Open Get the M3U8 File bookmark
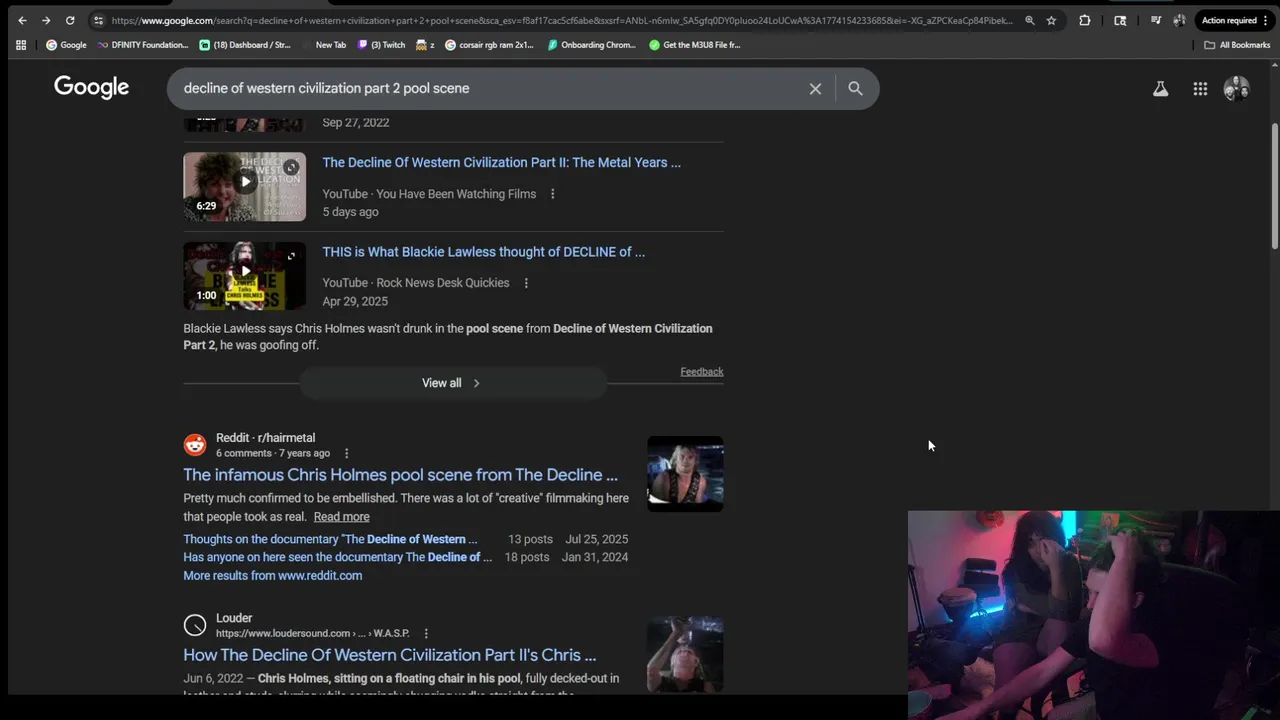The width and height of the screenshot is (1280, 720). pyautogui.click(x=694, y=45)
